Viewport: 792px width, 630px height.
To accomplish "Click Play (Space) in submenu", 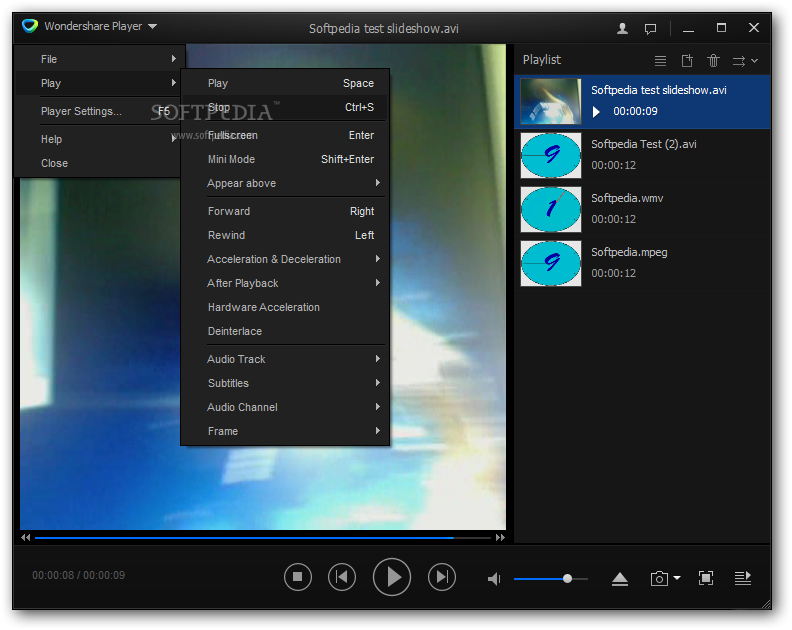I will [285, 83].
